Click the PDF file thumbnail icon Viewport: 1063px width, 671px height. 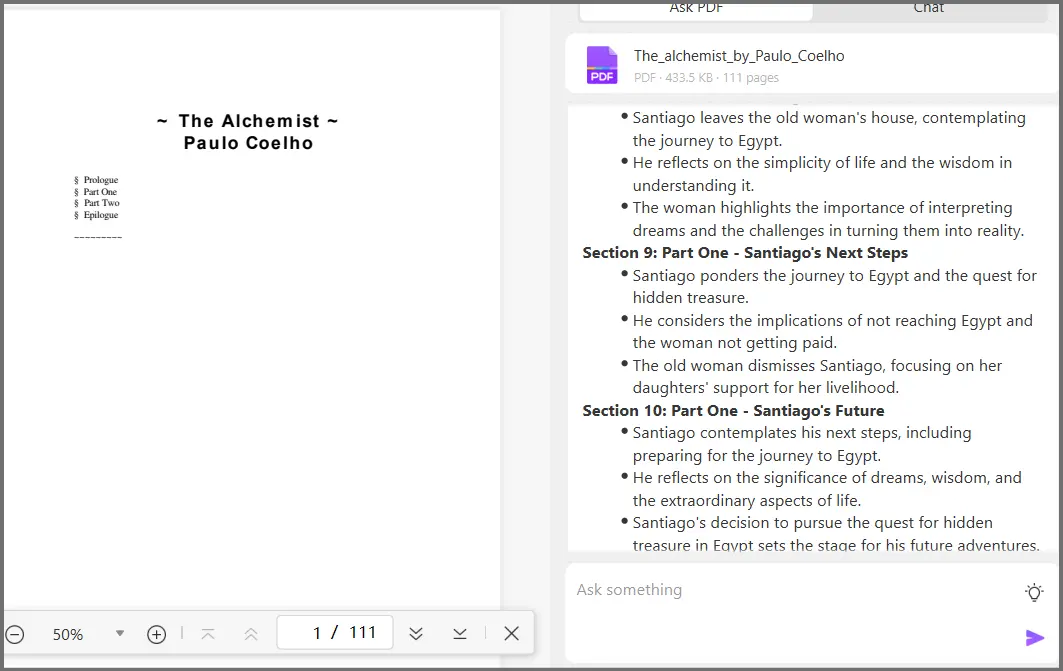pyautogui.click(x=602, y=64)
